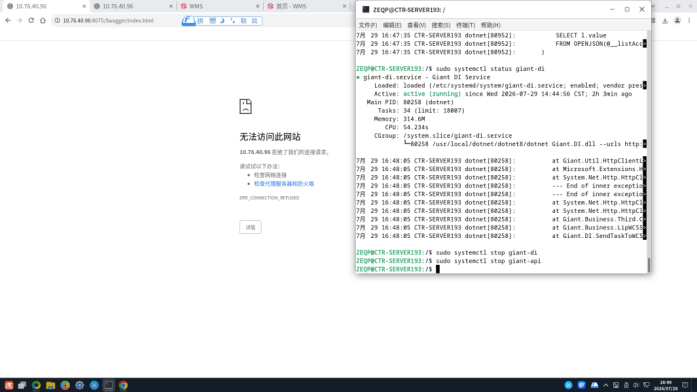This screenshot has height=392, width=697.
Task: Toggle the 拼 pinyin mode in IME bar
Action: (200, 21)
